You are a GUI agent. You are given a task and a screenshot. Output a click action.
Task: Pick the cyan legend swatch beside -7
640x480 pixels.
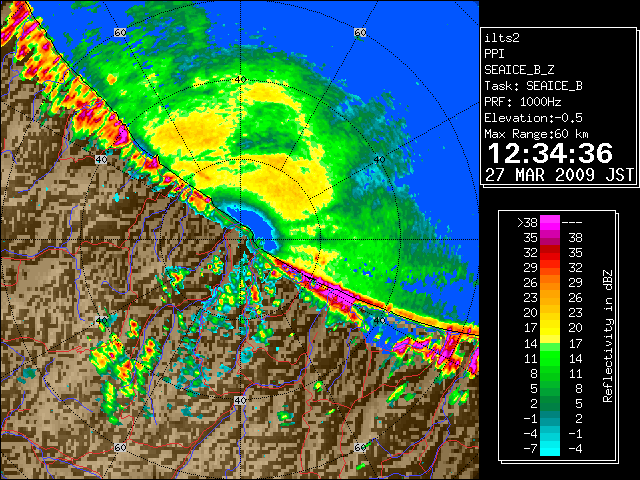(x=550, y=449)
